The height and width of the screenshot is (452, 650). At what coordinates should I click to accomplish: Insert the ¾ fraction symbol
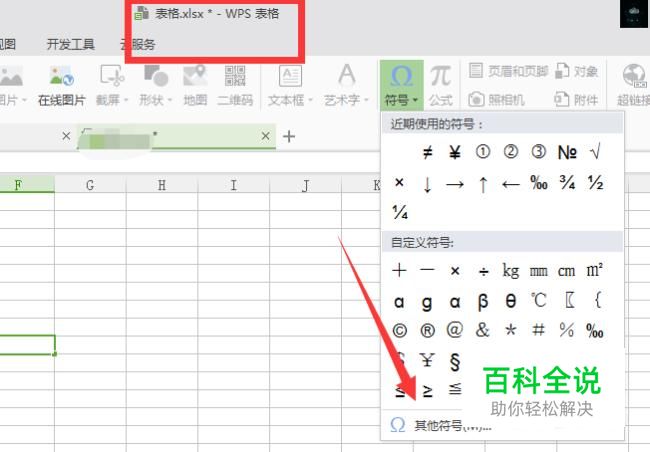pyautogui.click(x=567, y=182)
